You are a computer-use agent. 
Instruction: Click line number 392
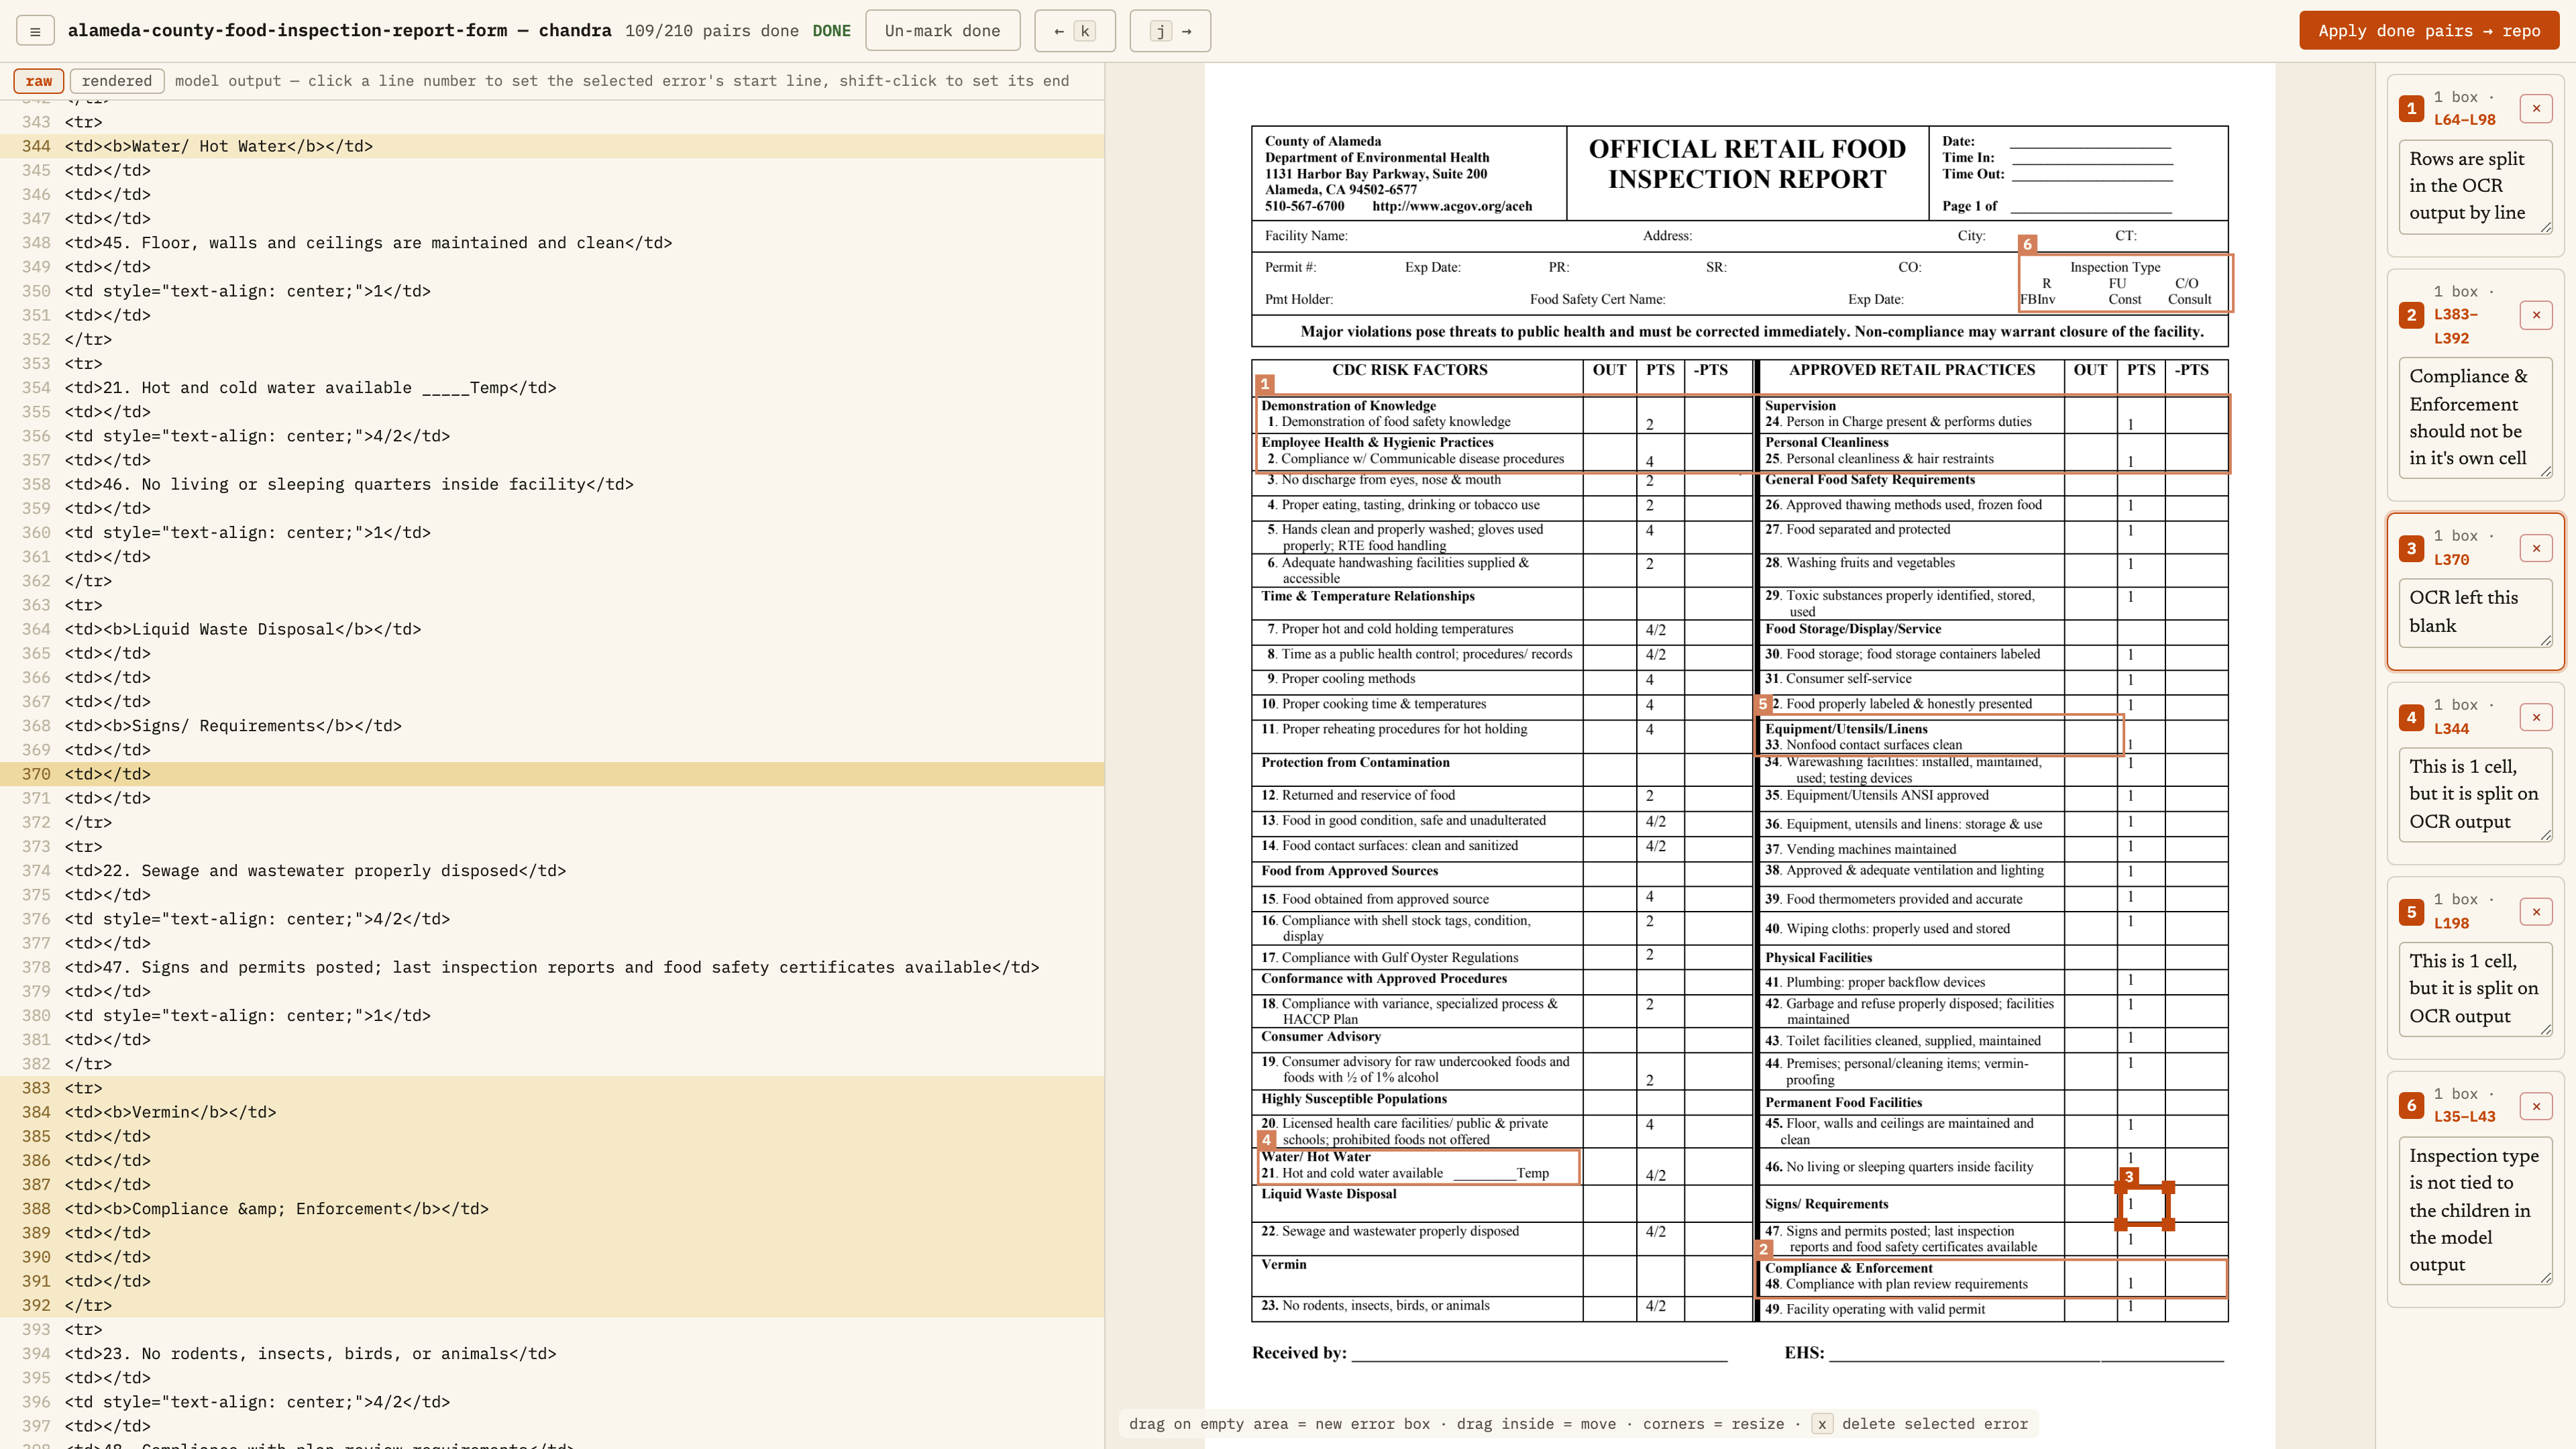[36, 1305]
